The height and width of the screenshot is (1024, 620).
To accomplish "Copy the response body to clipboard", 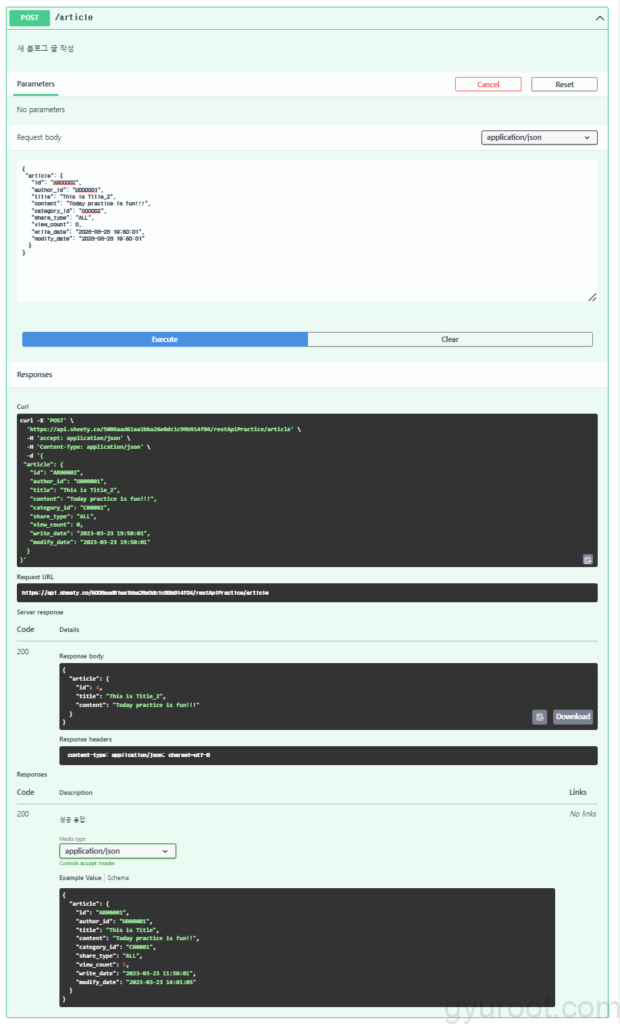I will 539,717.
